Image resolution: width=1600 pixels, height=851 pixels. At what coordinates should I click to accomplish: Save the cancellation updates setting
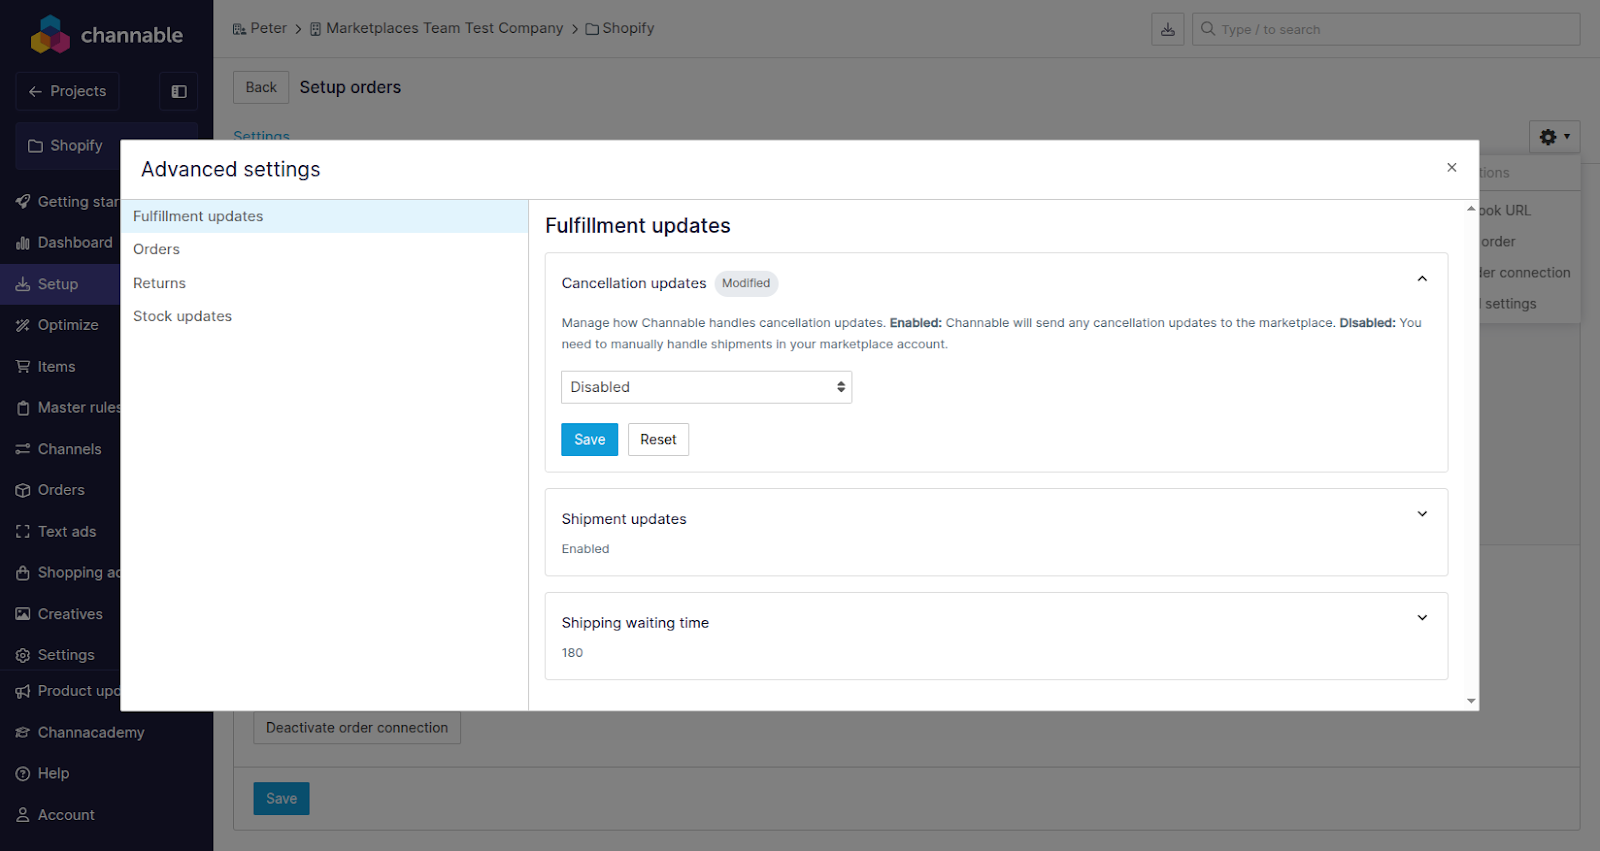[589, 439]
